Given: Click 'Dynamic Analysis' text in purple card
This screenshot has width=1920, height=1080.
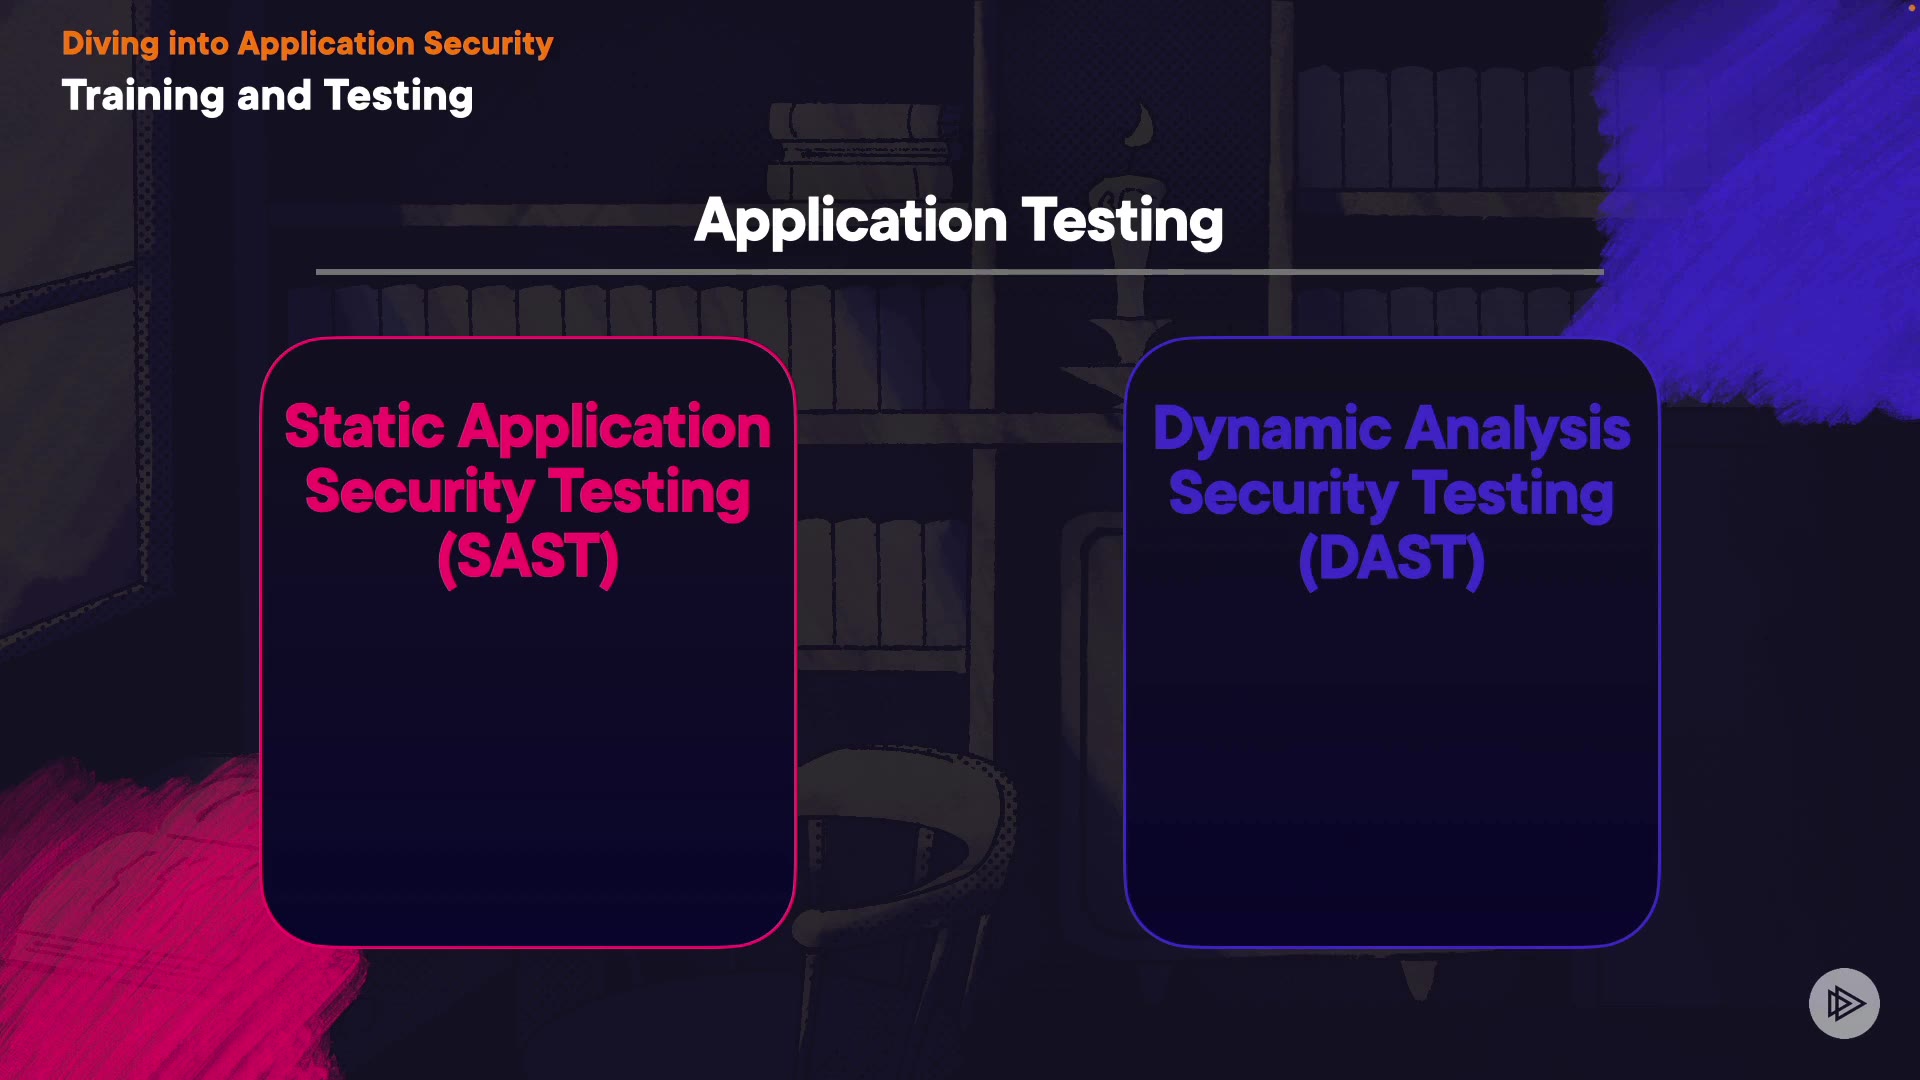Looking at the screenshot, I should tap(1391, 429).
